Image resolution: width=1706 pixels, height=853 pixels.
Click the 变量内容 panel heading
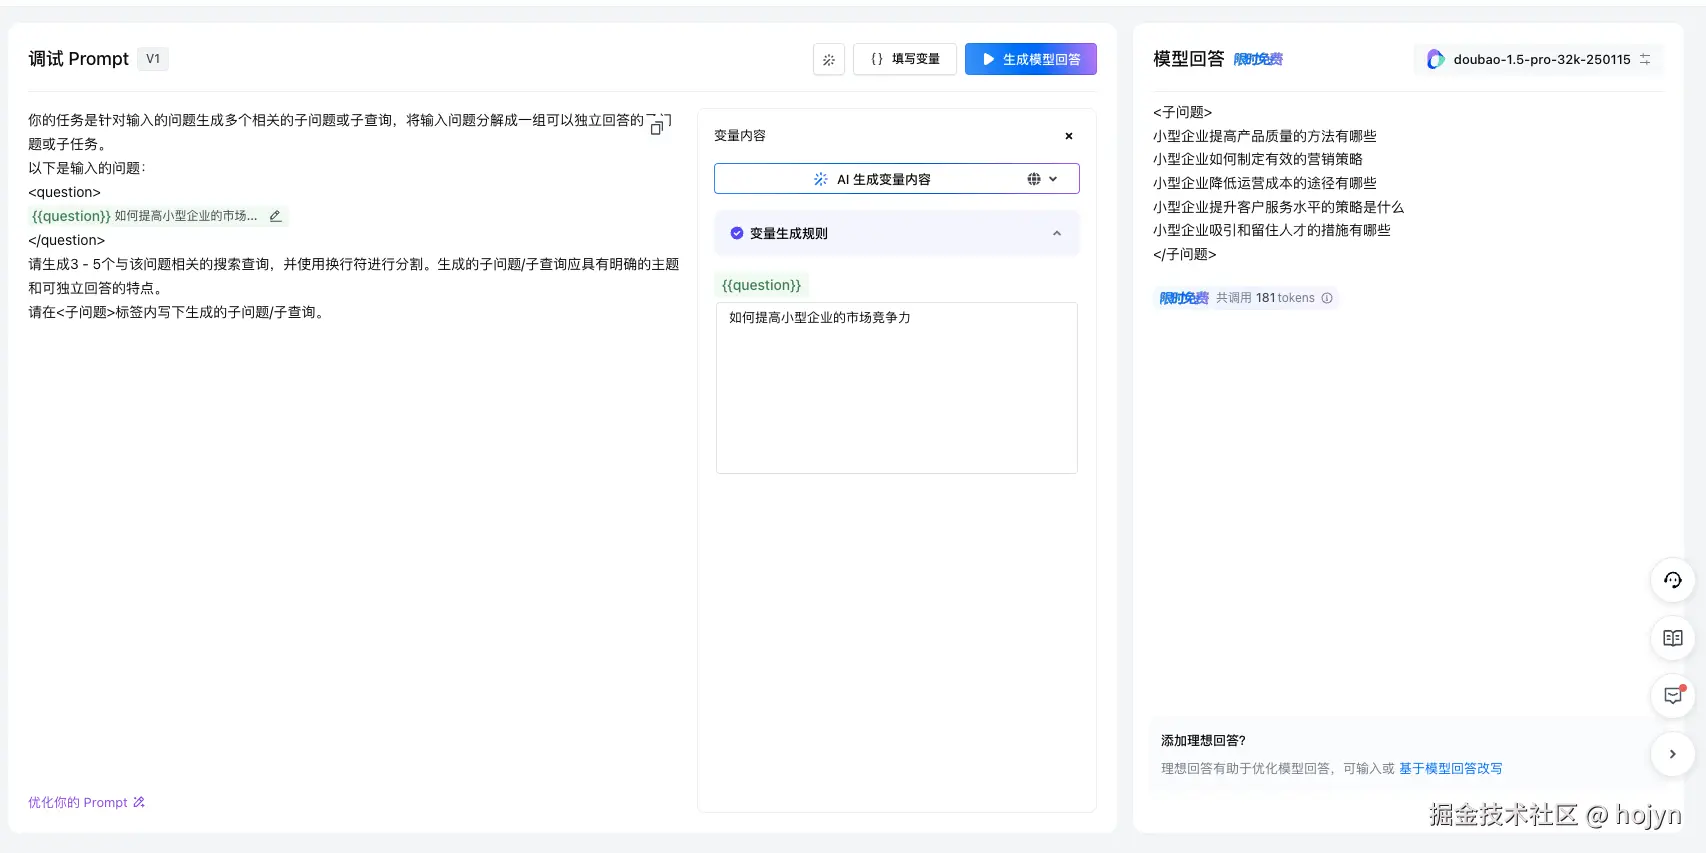[740, 136]
